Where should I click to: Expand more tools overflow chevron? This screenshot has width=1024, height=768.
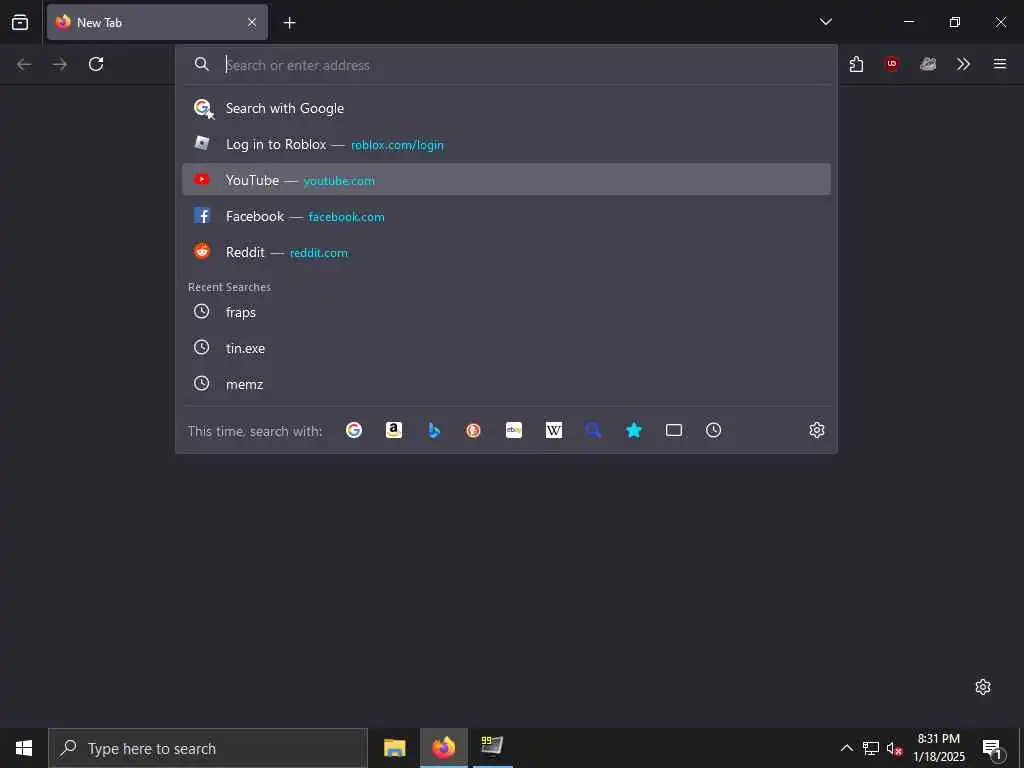coord(963,64)
